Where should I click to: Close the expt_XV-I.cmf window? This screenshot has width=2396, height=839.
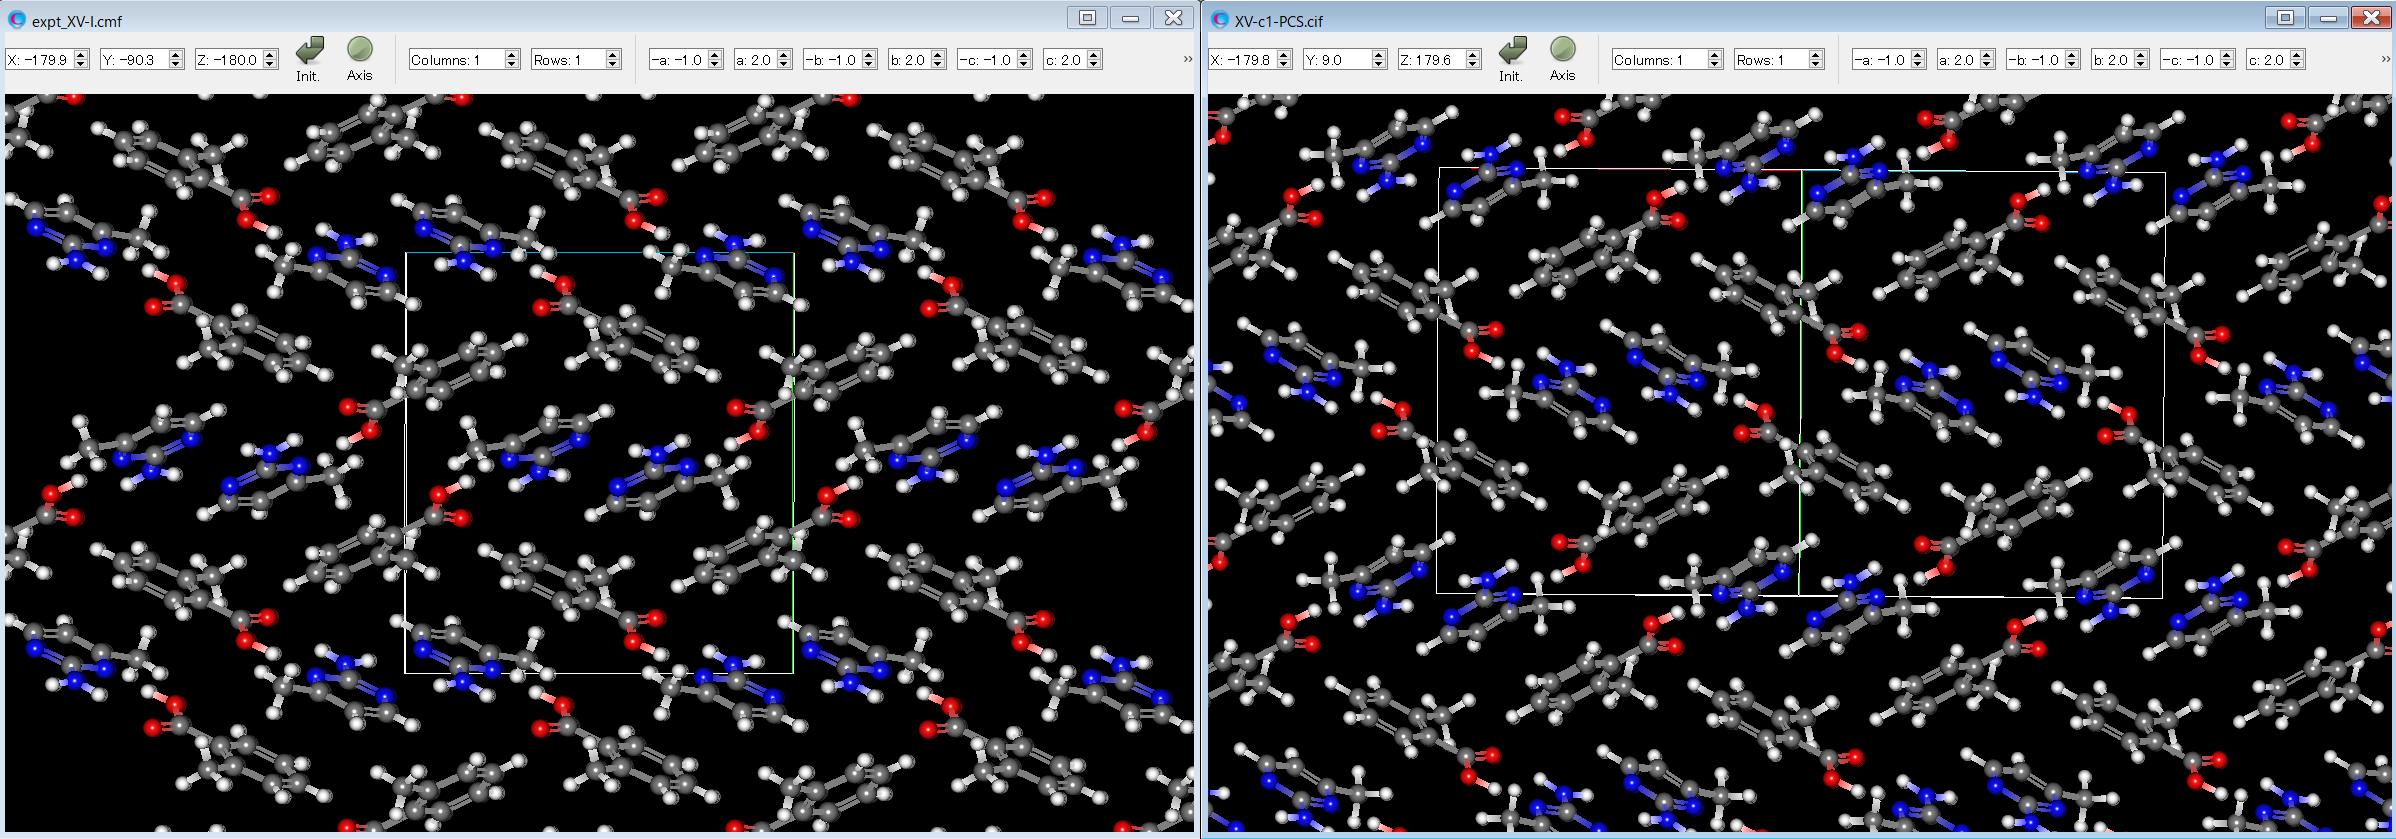1173,17
